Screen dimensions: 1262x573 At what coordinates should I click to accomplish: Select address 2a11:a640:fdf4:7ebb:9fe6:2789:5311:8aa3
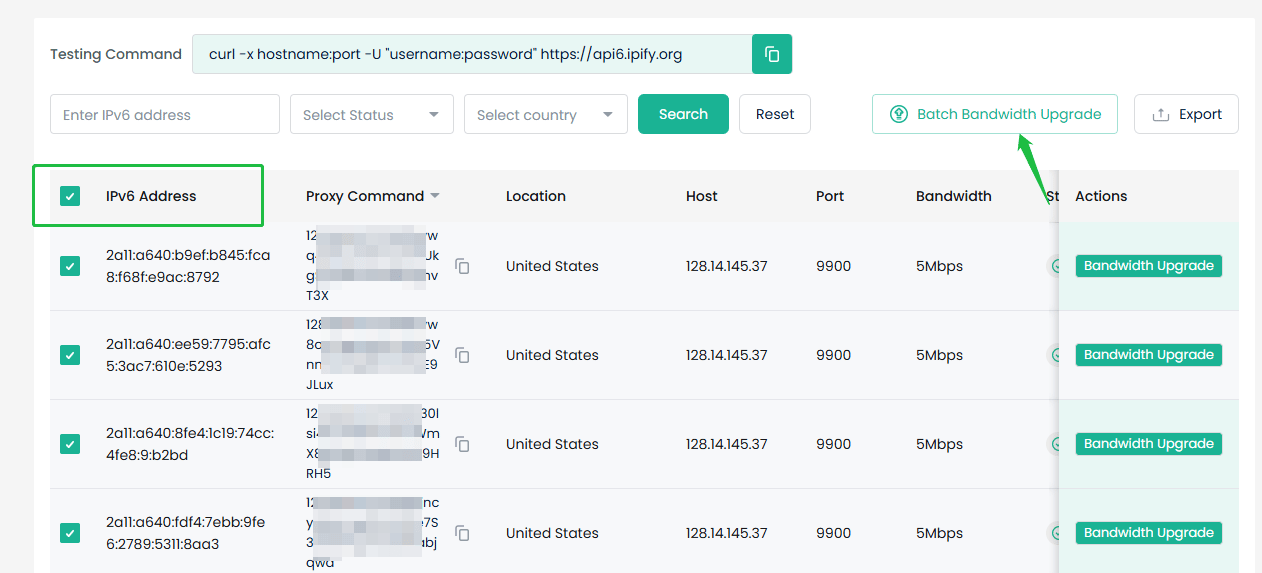(186, 533)
